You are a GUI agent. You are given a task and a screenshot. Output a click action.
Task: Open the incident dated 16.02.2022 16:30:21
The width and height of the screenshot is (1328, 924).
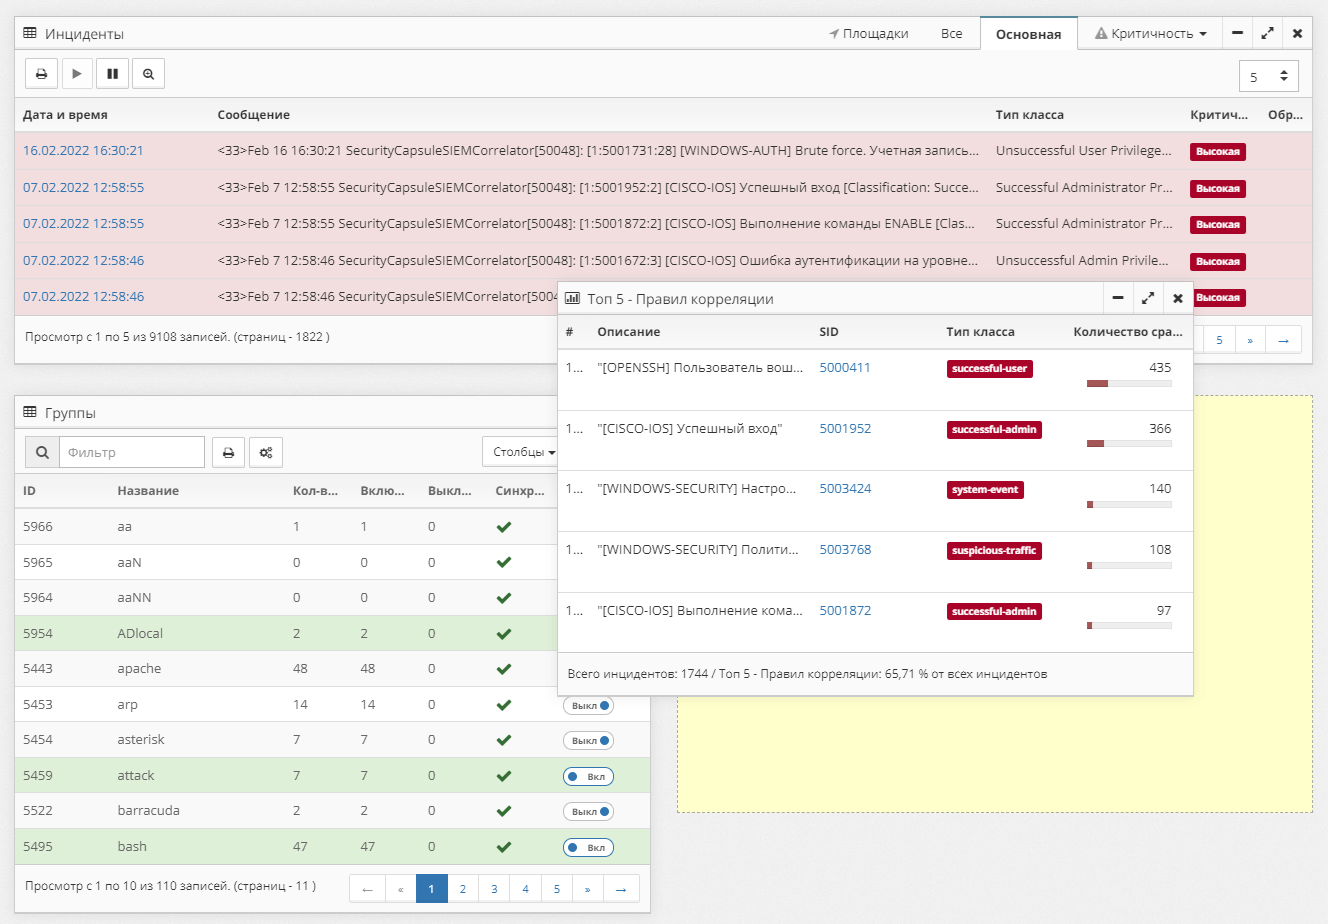(x=83, y=151)
